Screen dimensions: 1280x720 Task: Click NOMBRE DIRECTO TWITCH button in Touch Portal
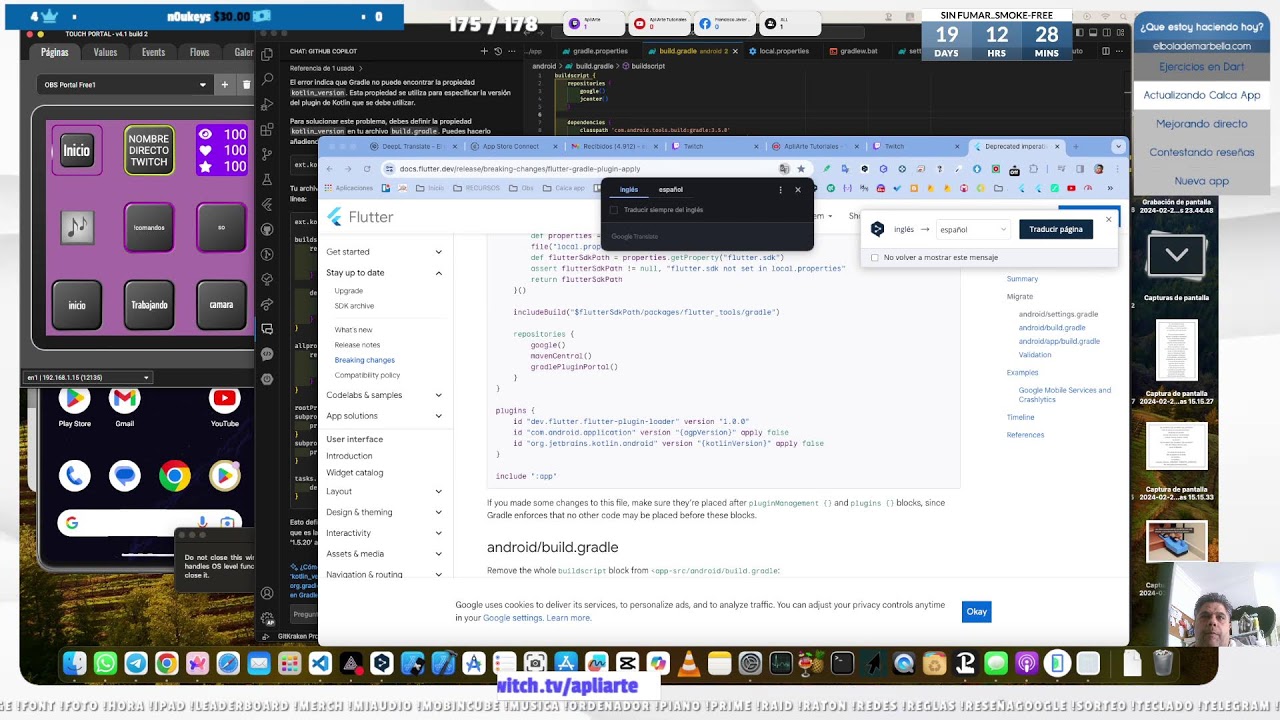point(149,150)
